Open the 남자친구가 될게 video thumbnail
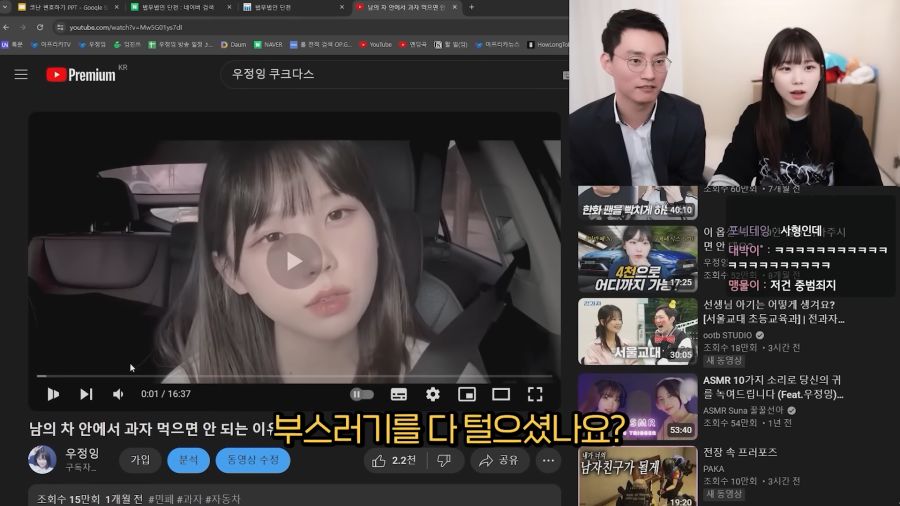 [638, 477]
